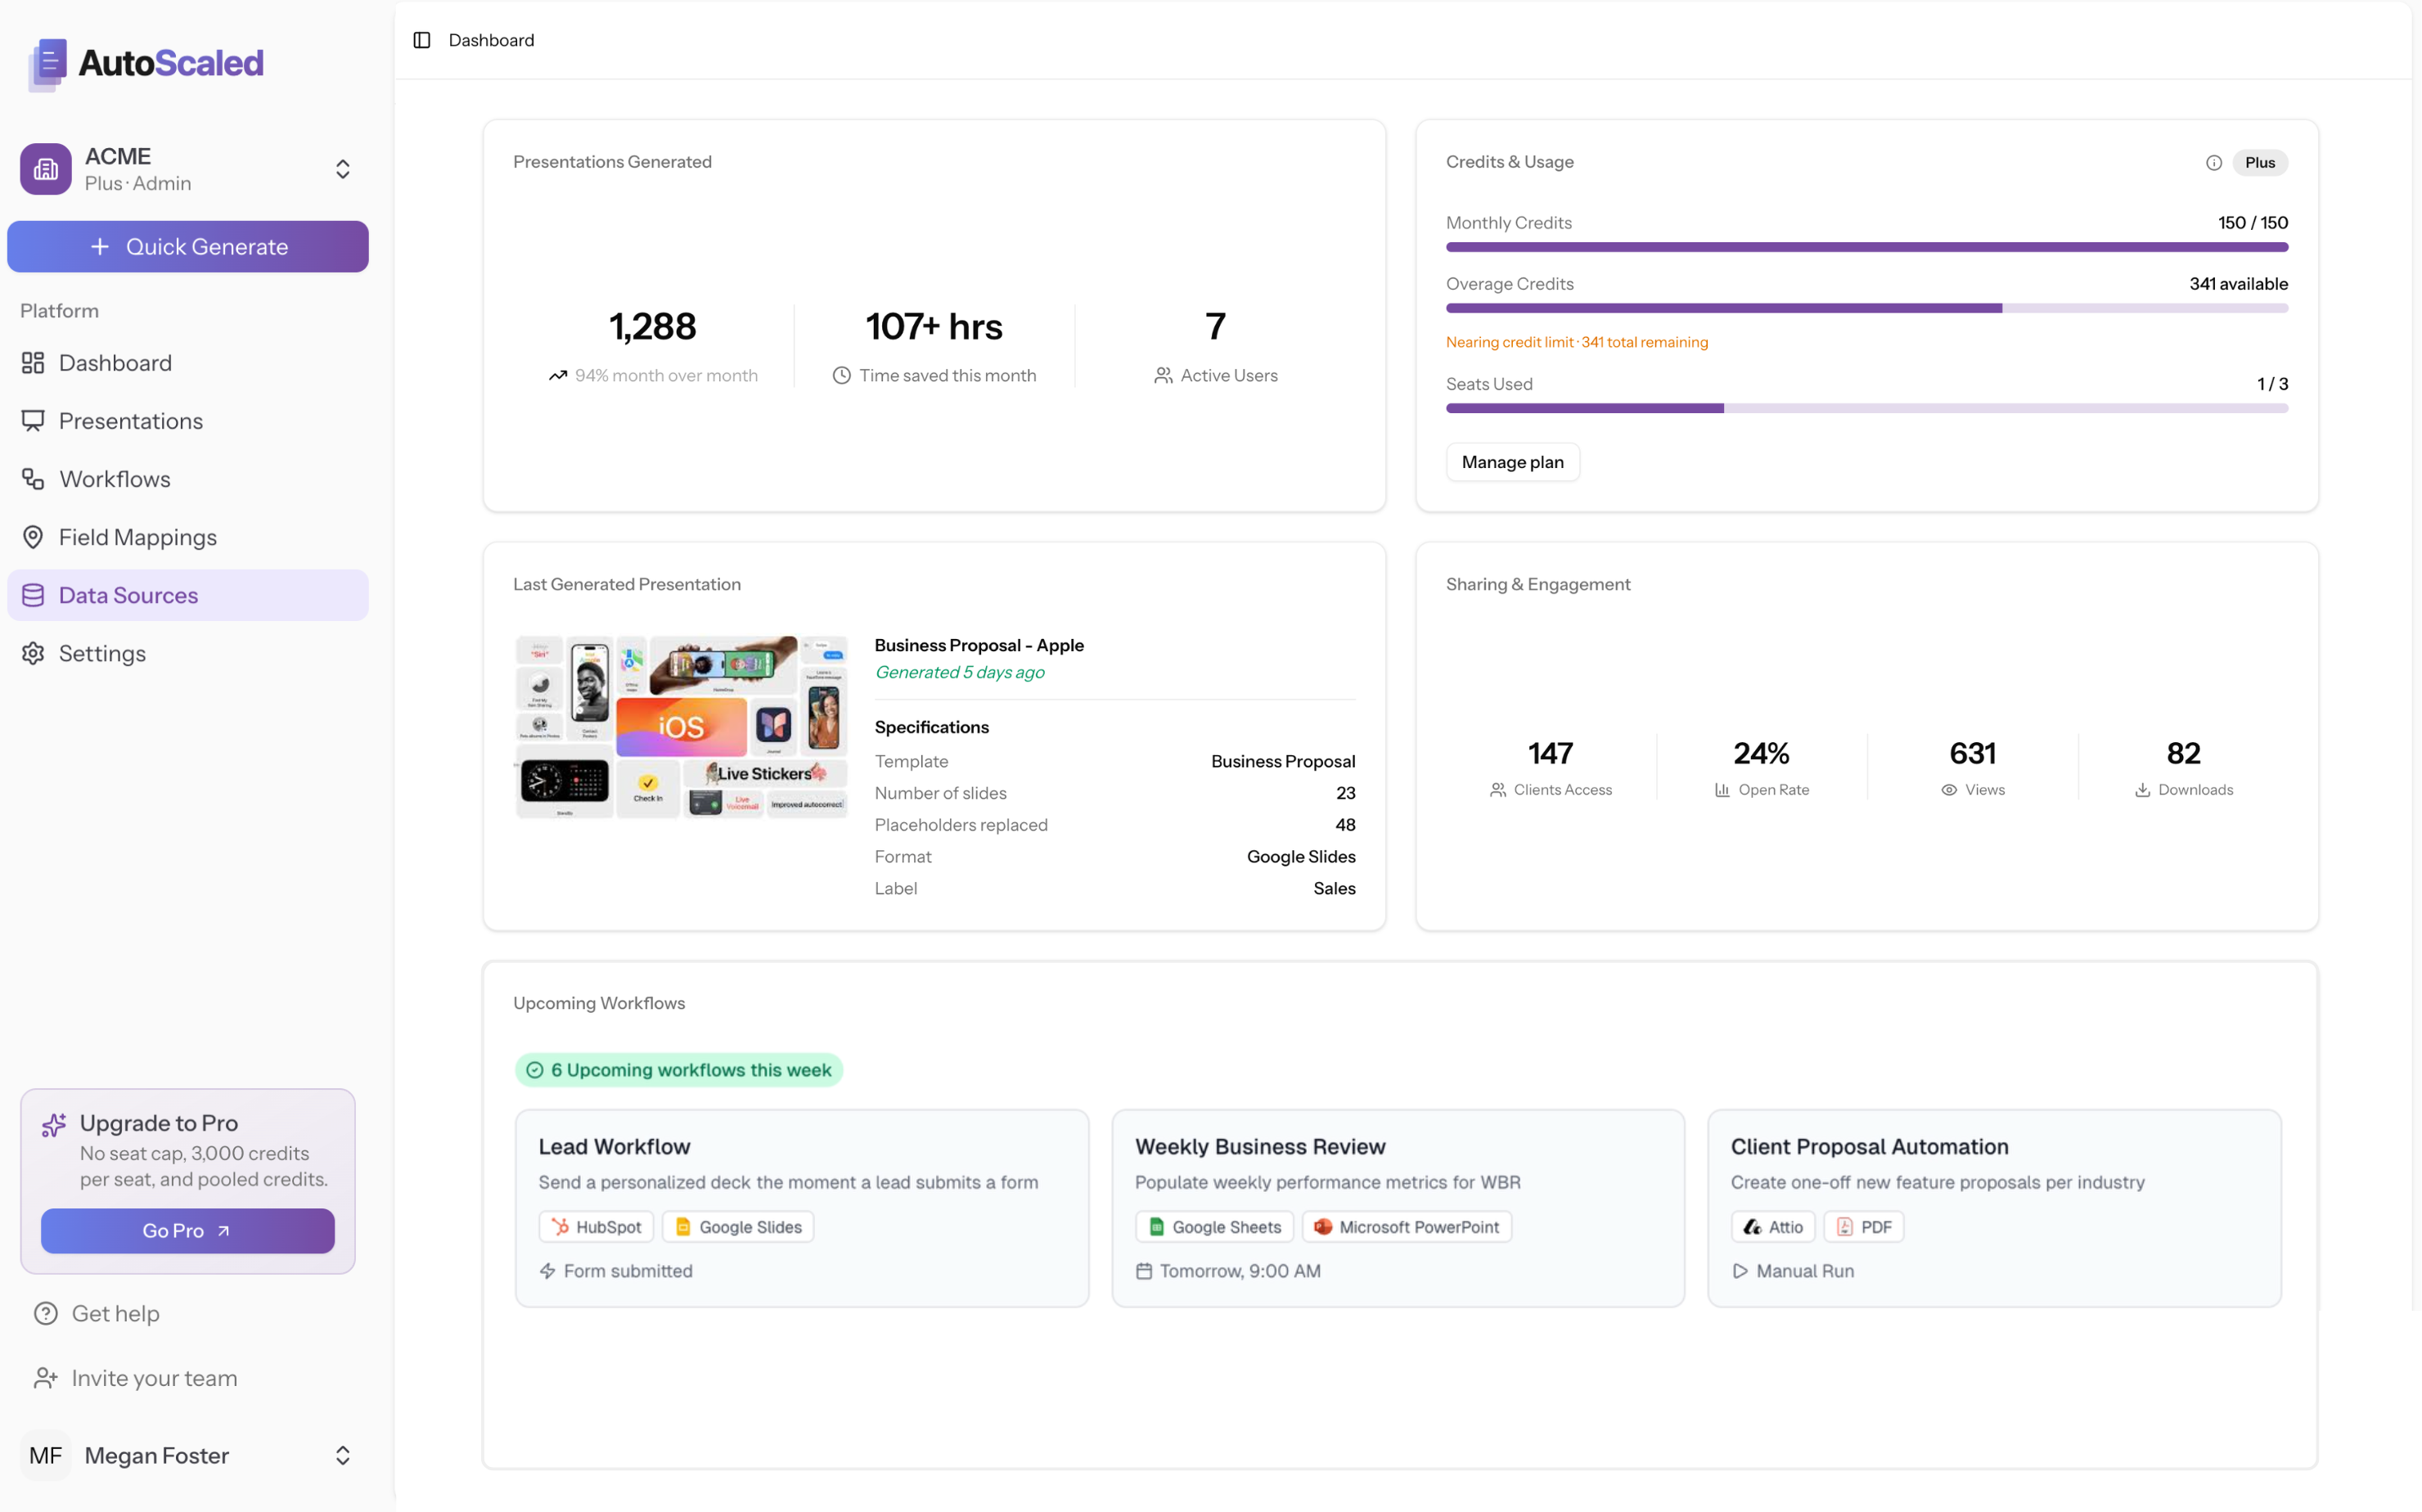Image resolution: width=2422 pixels, height=1512 pixels.
Task: Click the Plus plan badge
Action: 2259,163
